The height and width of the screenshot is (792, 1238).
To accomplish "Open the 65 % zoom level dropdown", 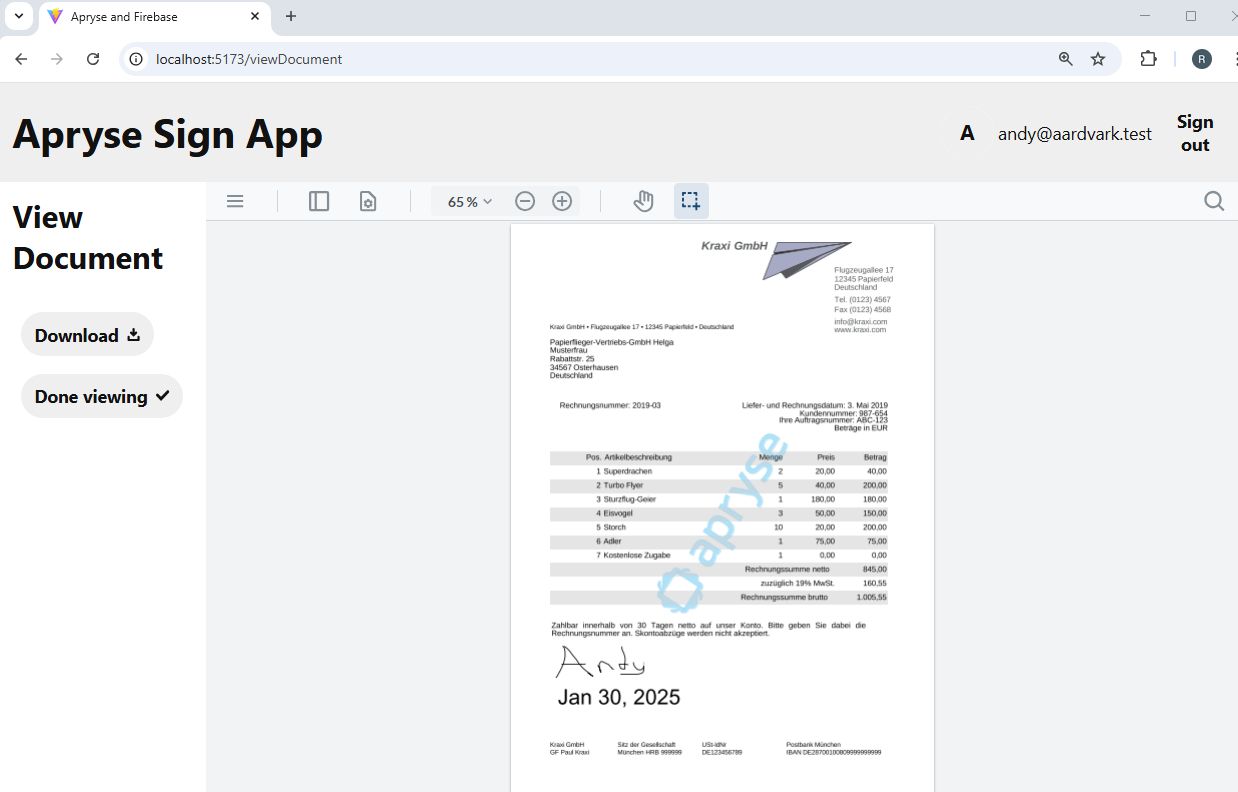I will (470, 201).
